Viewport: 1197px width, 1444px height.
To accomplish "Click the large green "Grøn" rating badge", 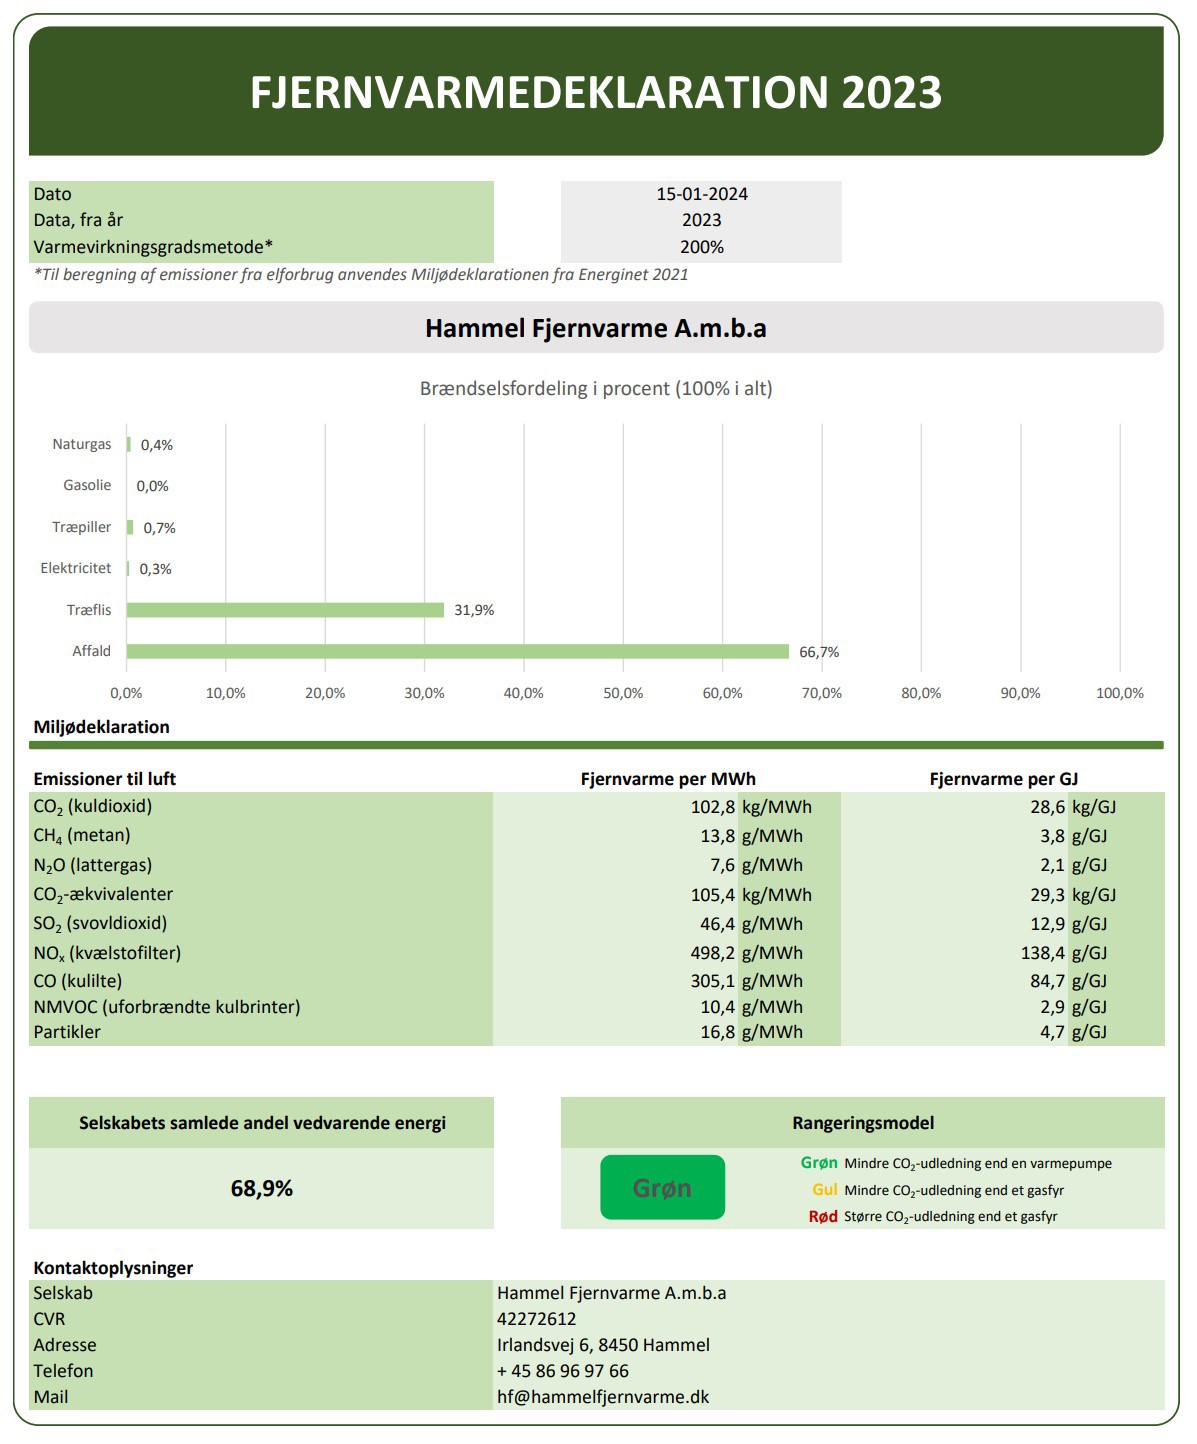I will (x=662, y=1187).
